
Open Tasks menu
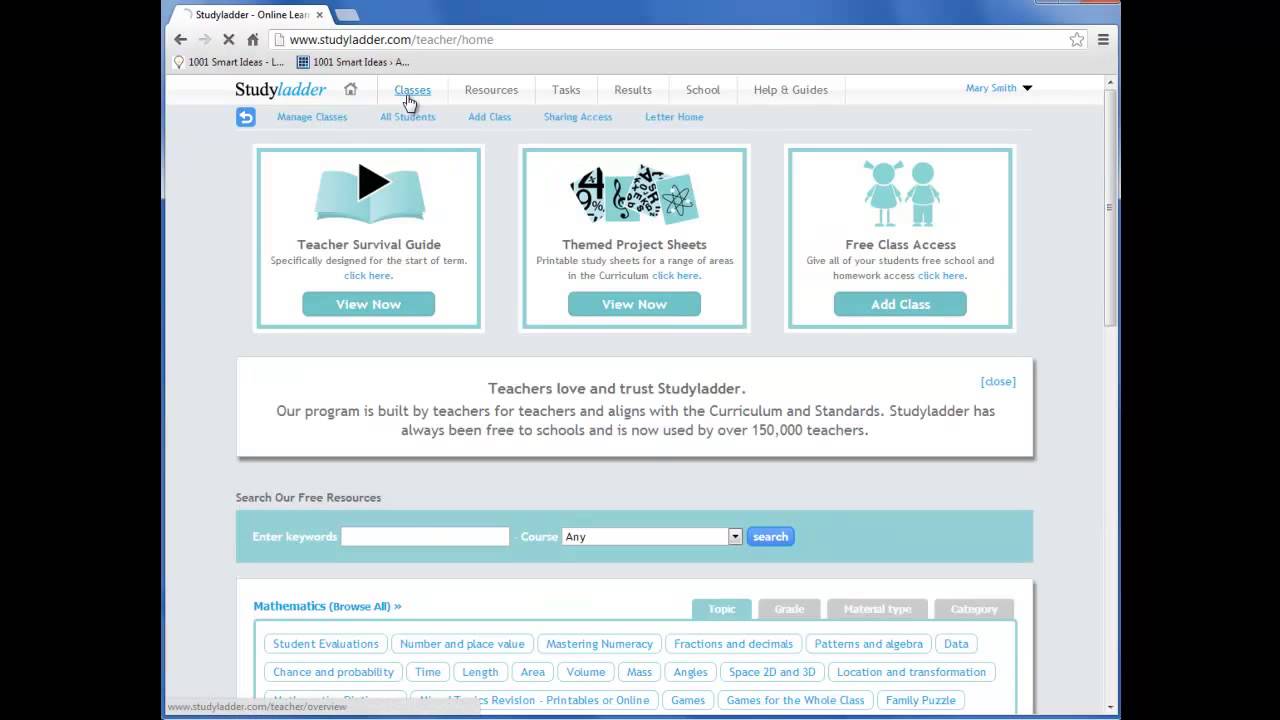(566, 90)
